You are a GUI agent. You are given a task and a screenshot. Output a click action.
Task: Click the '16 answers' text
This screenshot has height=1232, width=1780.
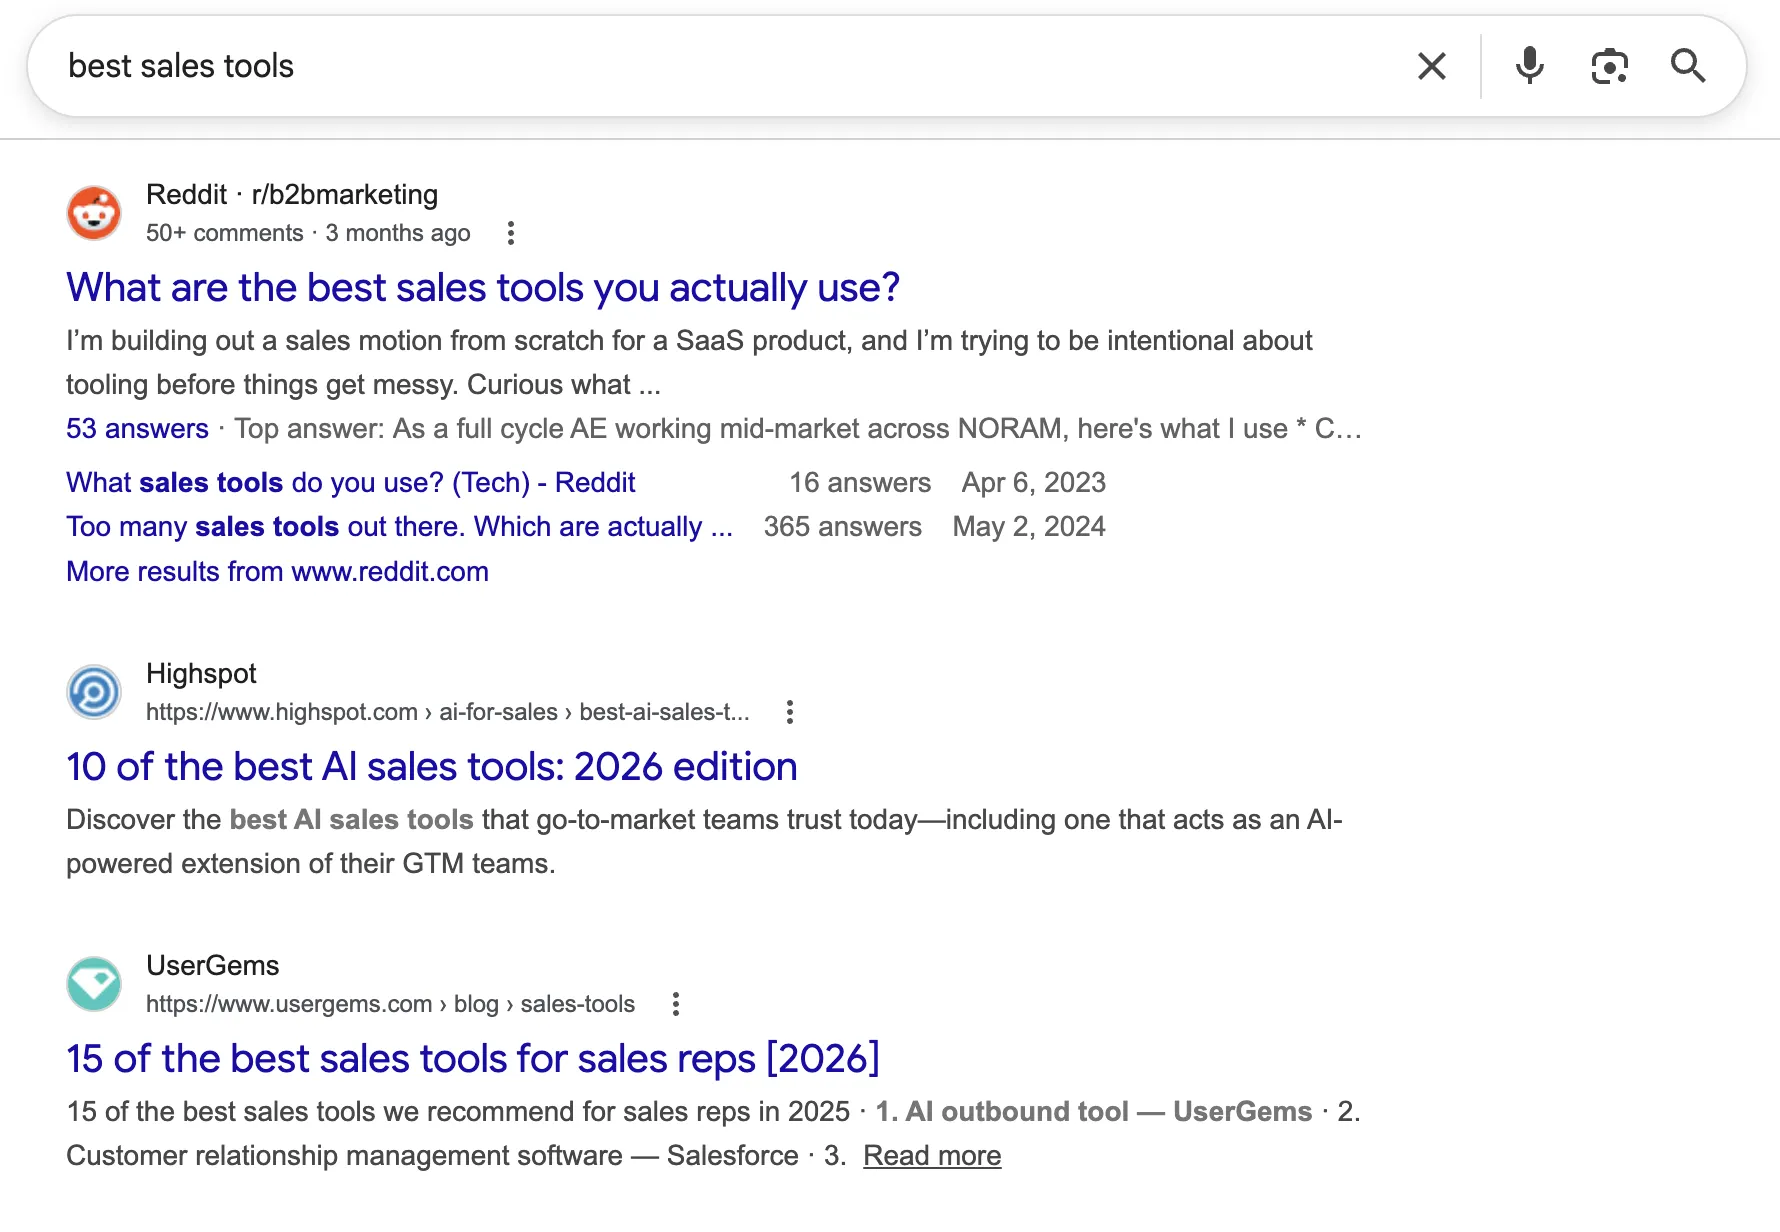tap(860, 483)
